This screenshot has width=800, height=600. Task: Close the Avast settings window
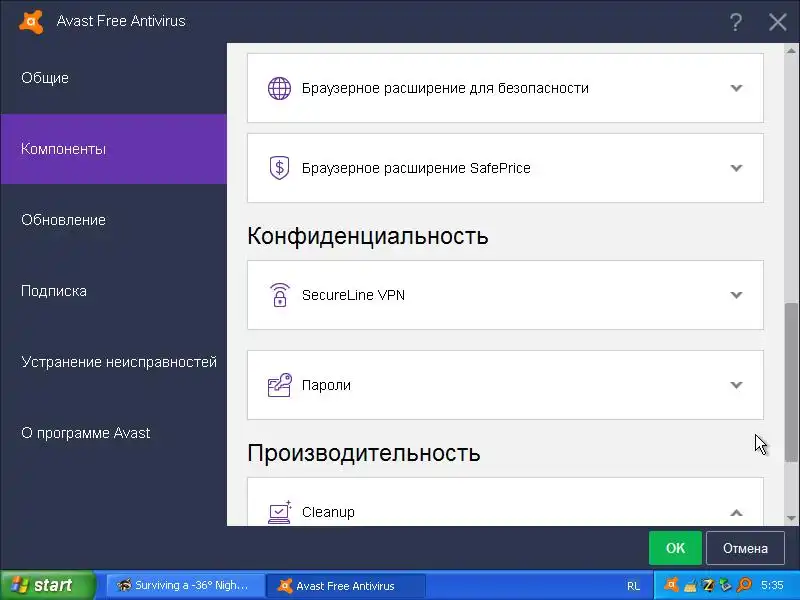pyautogui.click(x=777, y=22)
